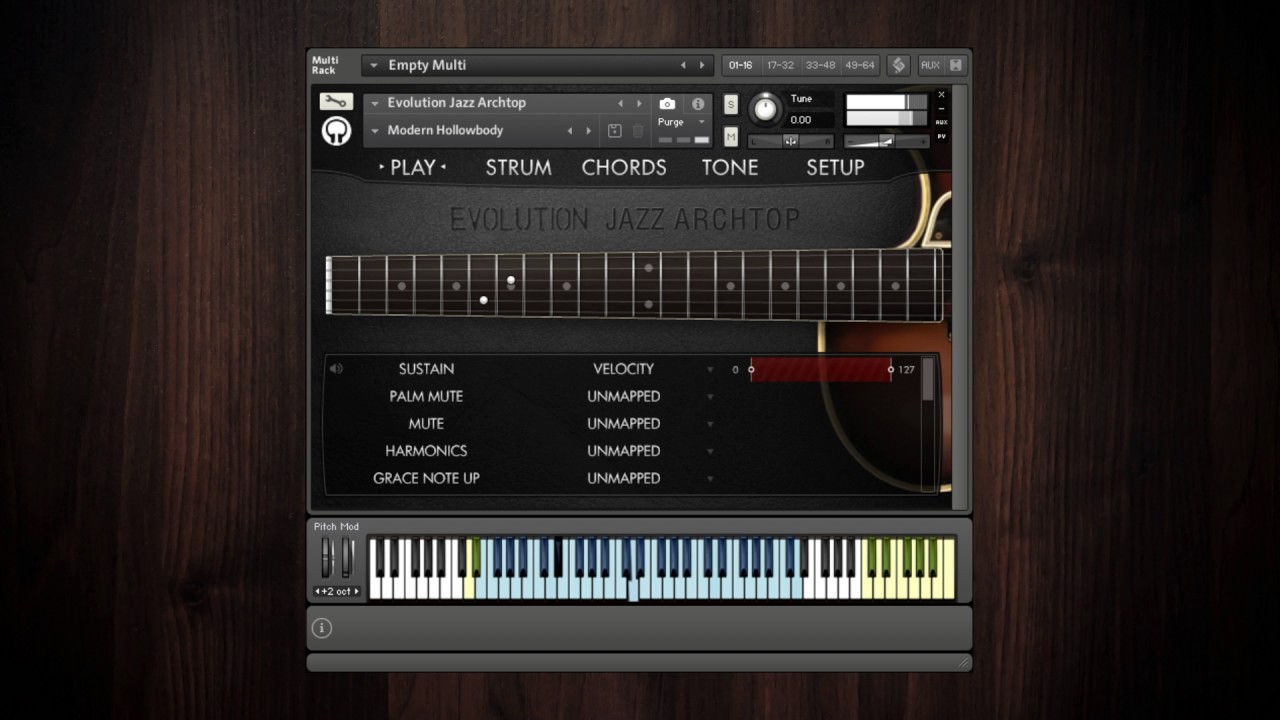Viewport: 1280px width, 720px height.
Task: Open the CHORDS tab
Action: 624,167
